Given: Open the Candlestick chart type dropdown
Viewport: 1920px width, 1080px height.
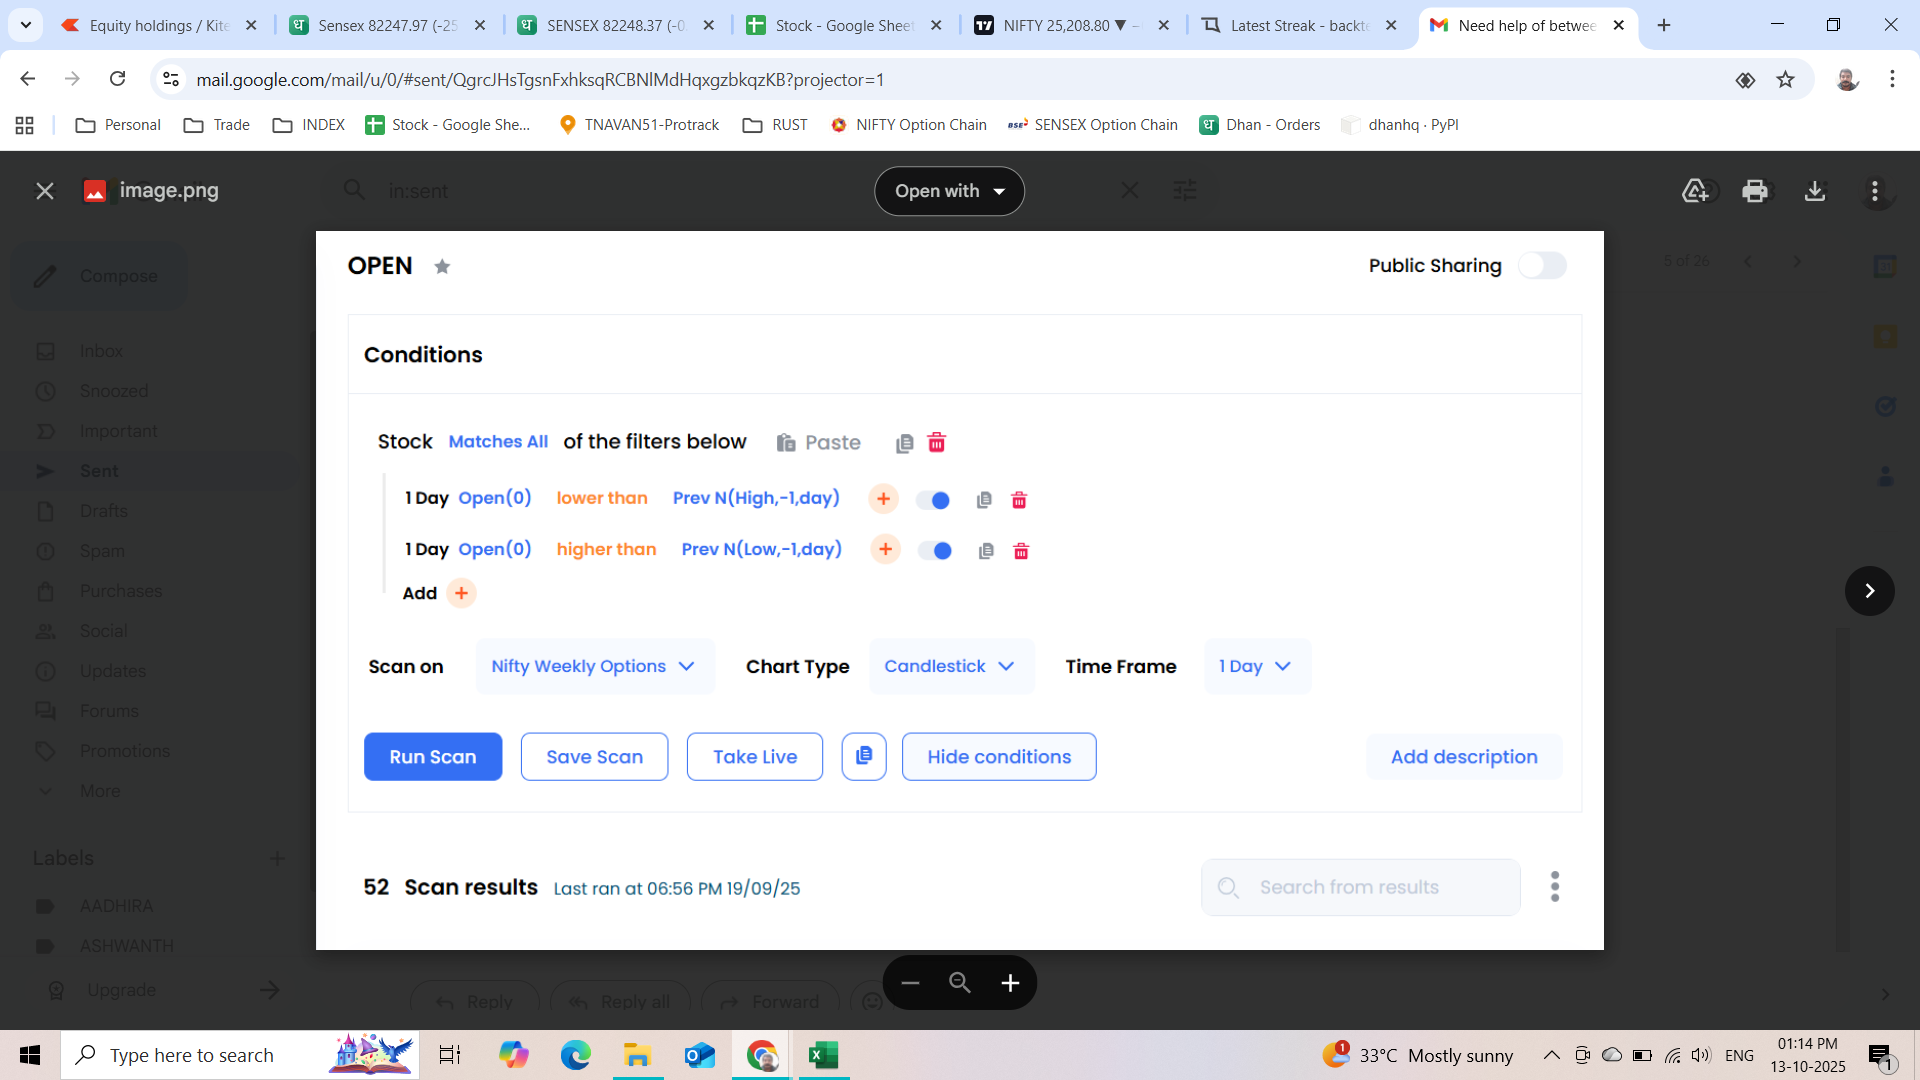Looking at the screenshot, I should click(x=950, y=667).
